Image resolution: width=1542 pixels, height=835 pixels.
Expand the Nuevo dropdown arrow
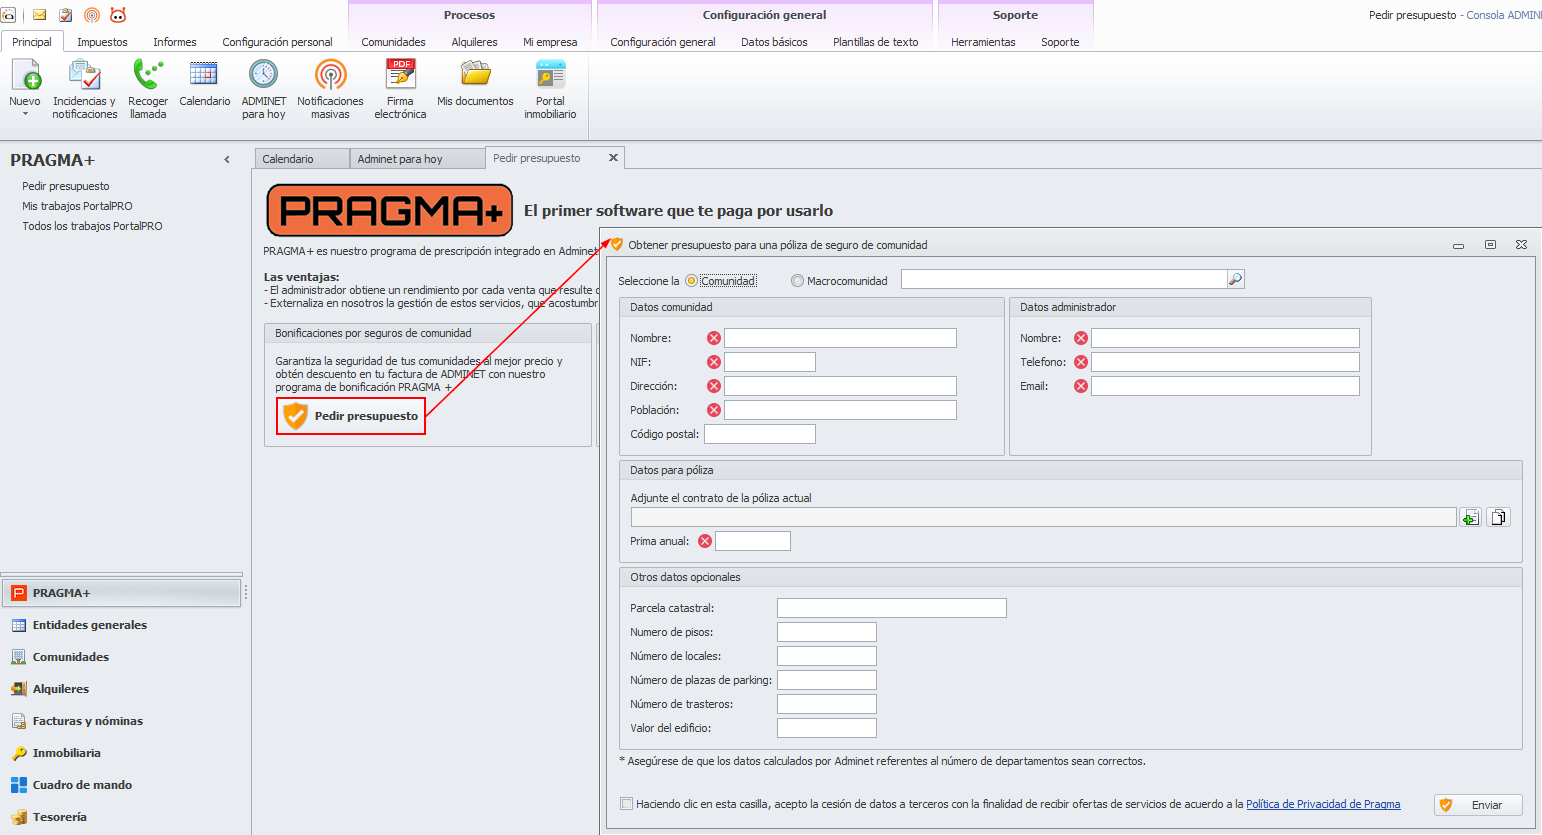[x=25, y=114]
